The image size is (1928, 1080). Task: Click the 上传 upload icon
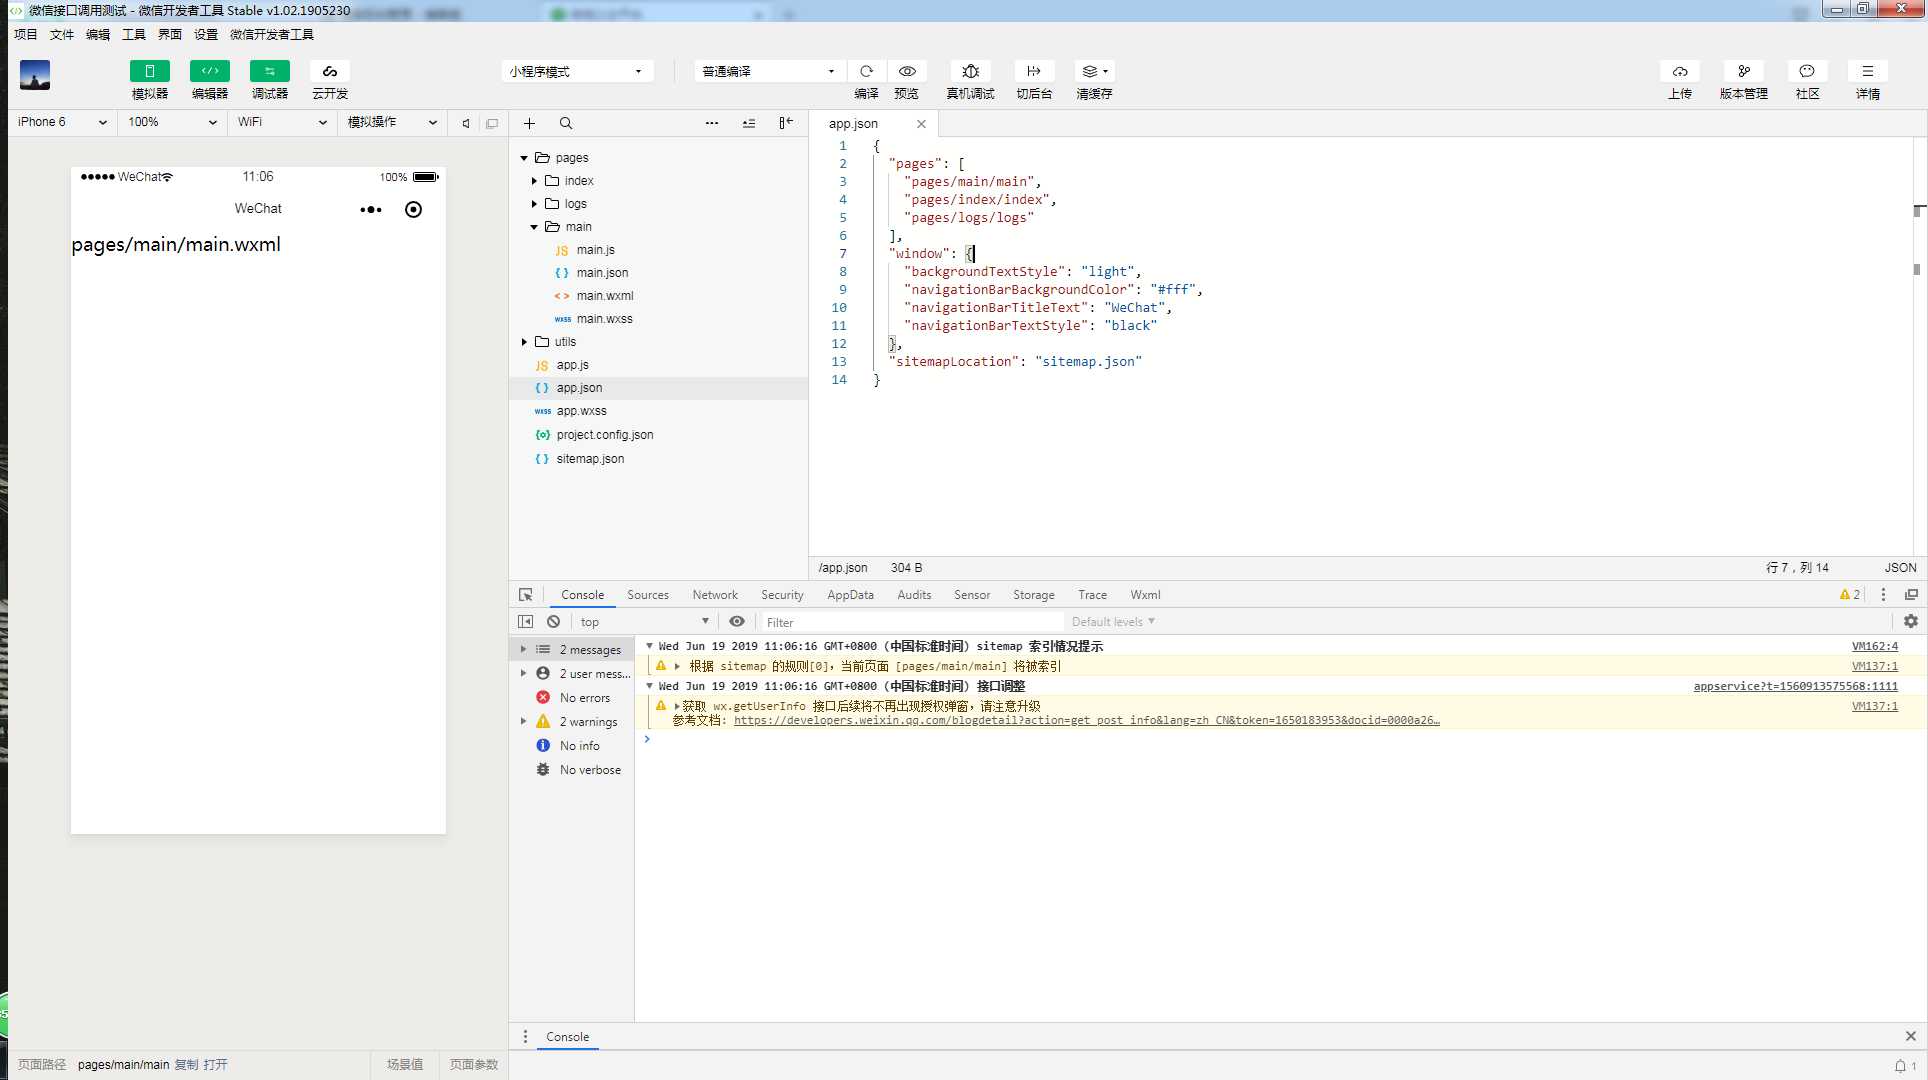pyautogui.click(x=1680, y=71)
